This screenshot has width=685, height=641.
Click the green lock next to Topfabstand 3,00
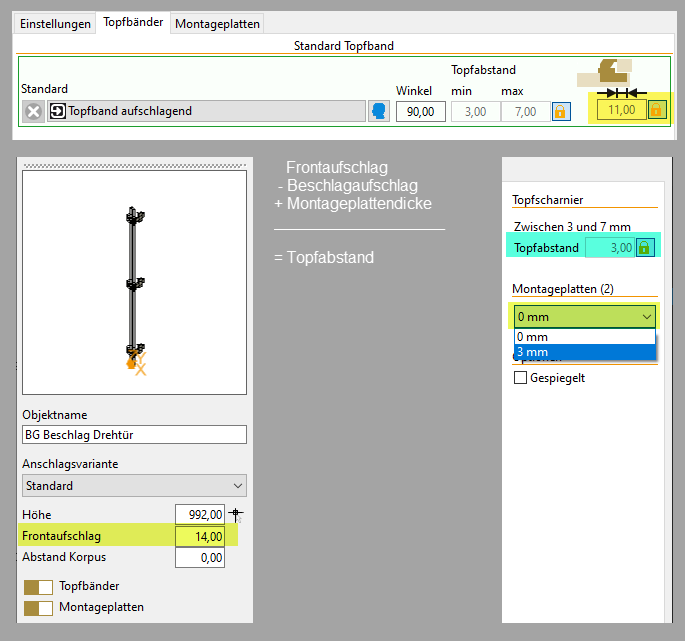click(x=645, y=247)
